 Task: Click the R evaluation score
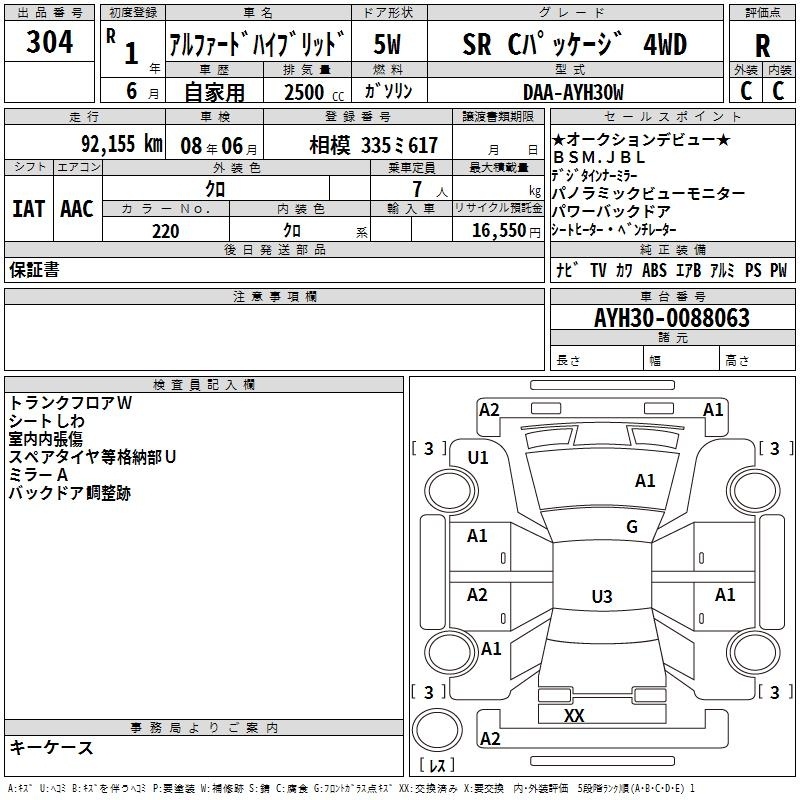pos(762,45)
